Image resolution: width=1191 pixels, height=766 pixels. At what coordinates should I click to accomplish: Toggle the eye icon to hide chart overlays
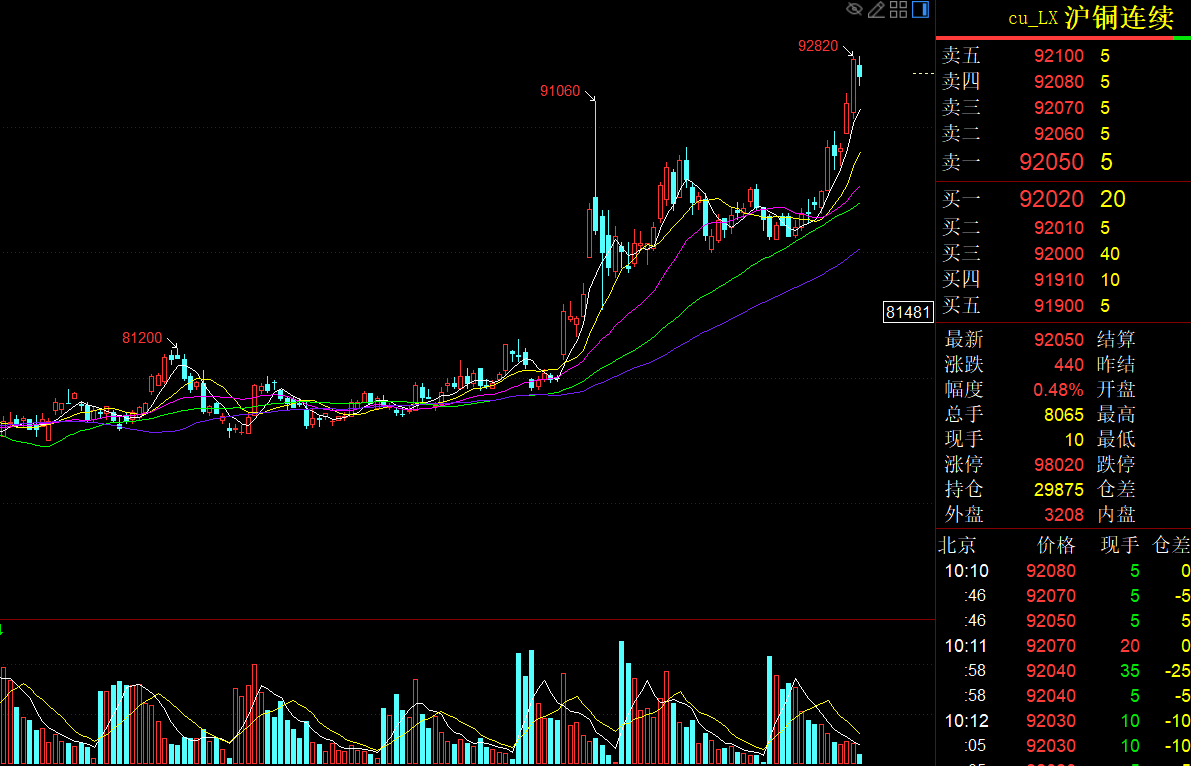(x=854, y=10)
